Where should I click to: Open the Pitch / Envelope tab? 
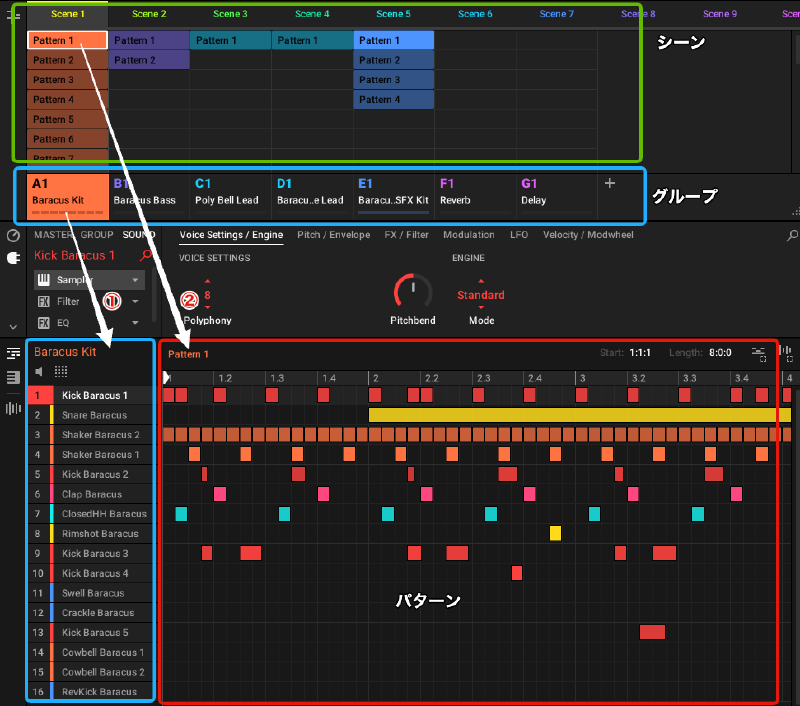click(334, 235)
